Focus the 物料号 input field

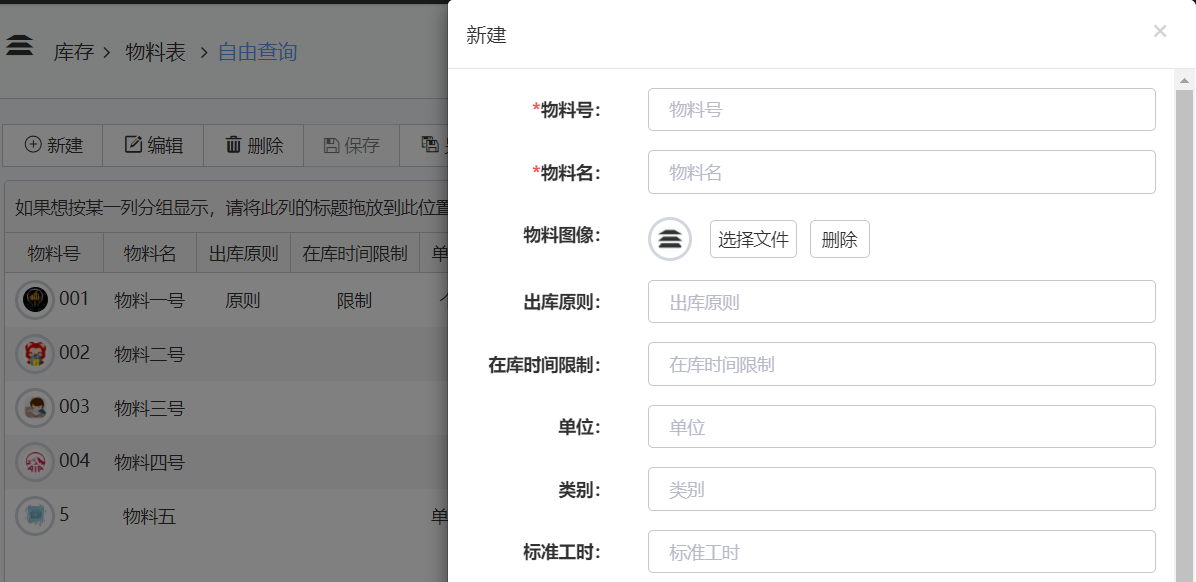tap(901, 110)
